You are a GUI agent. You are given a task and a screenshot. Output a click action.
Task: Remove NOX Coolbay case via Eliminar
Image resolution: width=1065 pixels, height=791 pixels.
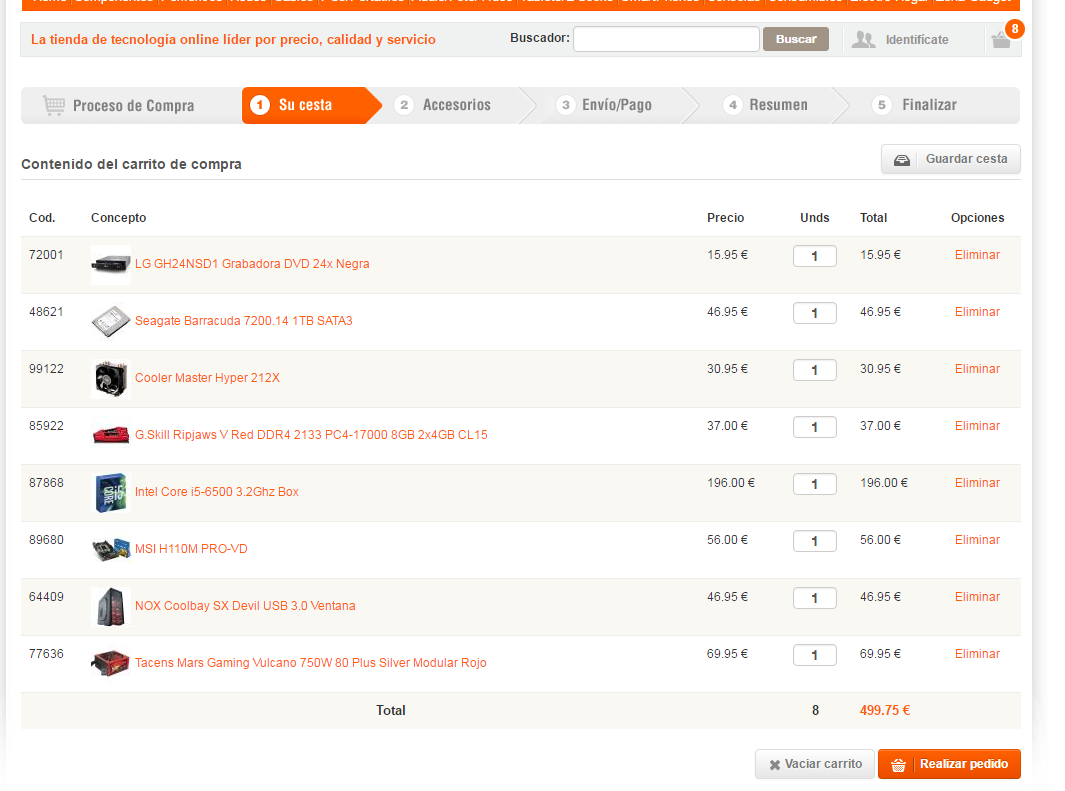click(x=977, y=597)
